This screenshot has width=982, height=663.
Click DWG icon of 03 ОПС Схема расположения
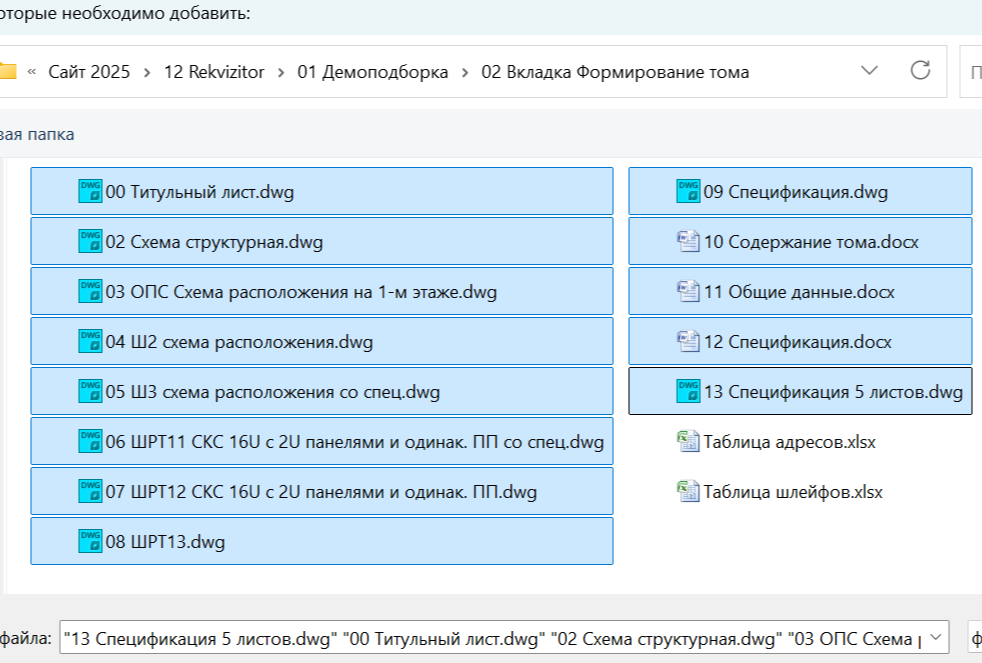pyautogui.click(x=90, y=291)
